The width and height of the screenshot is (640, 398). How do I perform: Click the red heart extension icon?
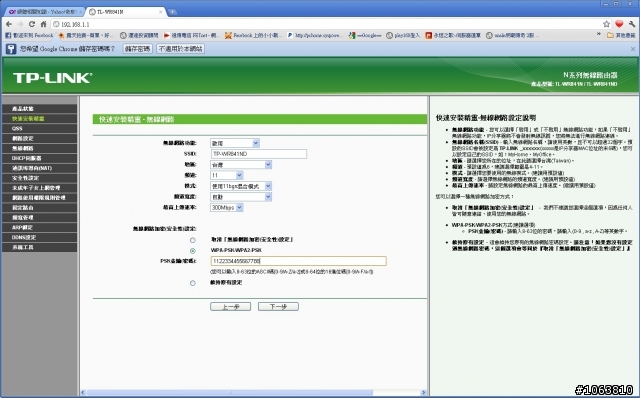click(619, 24)
